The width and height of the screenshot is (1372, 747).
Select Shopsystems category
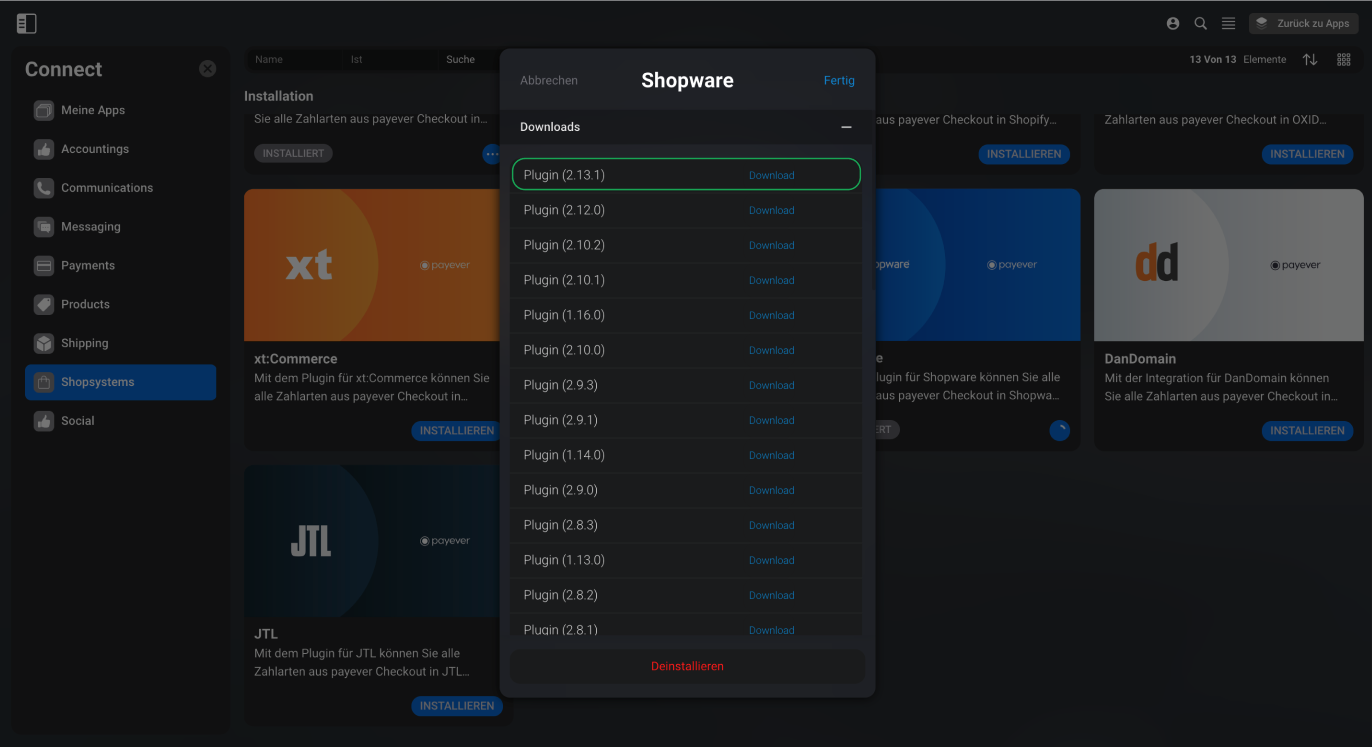click(120, 382)
